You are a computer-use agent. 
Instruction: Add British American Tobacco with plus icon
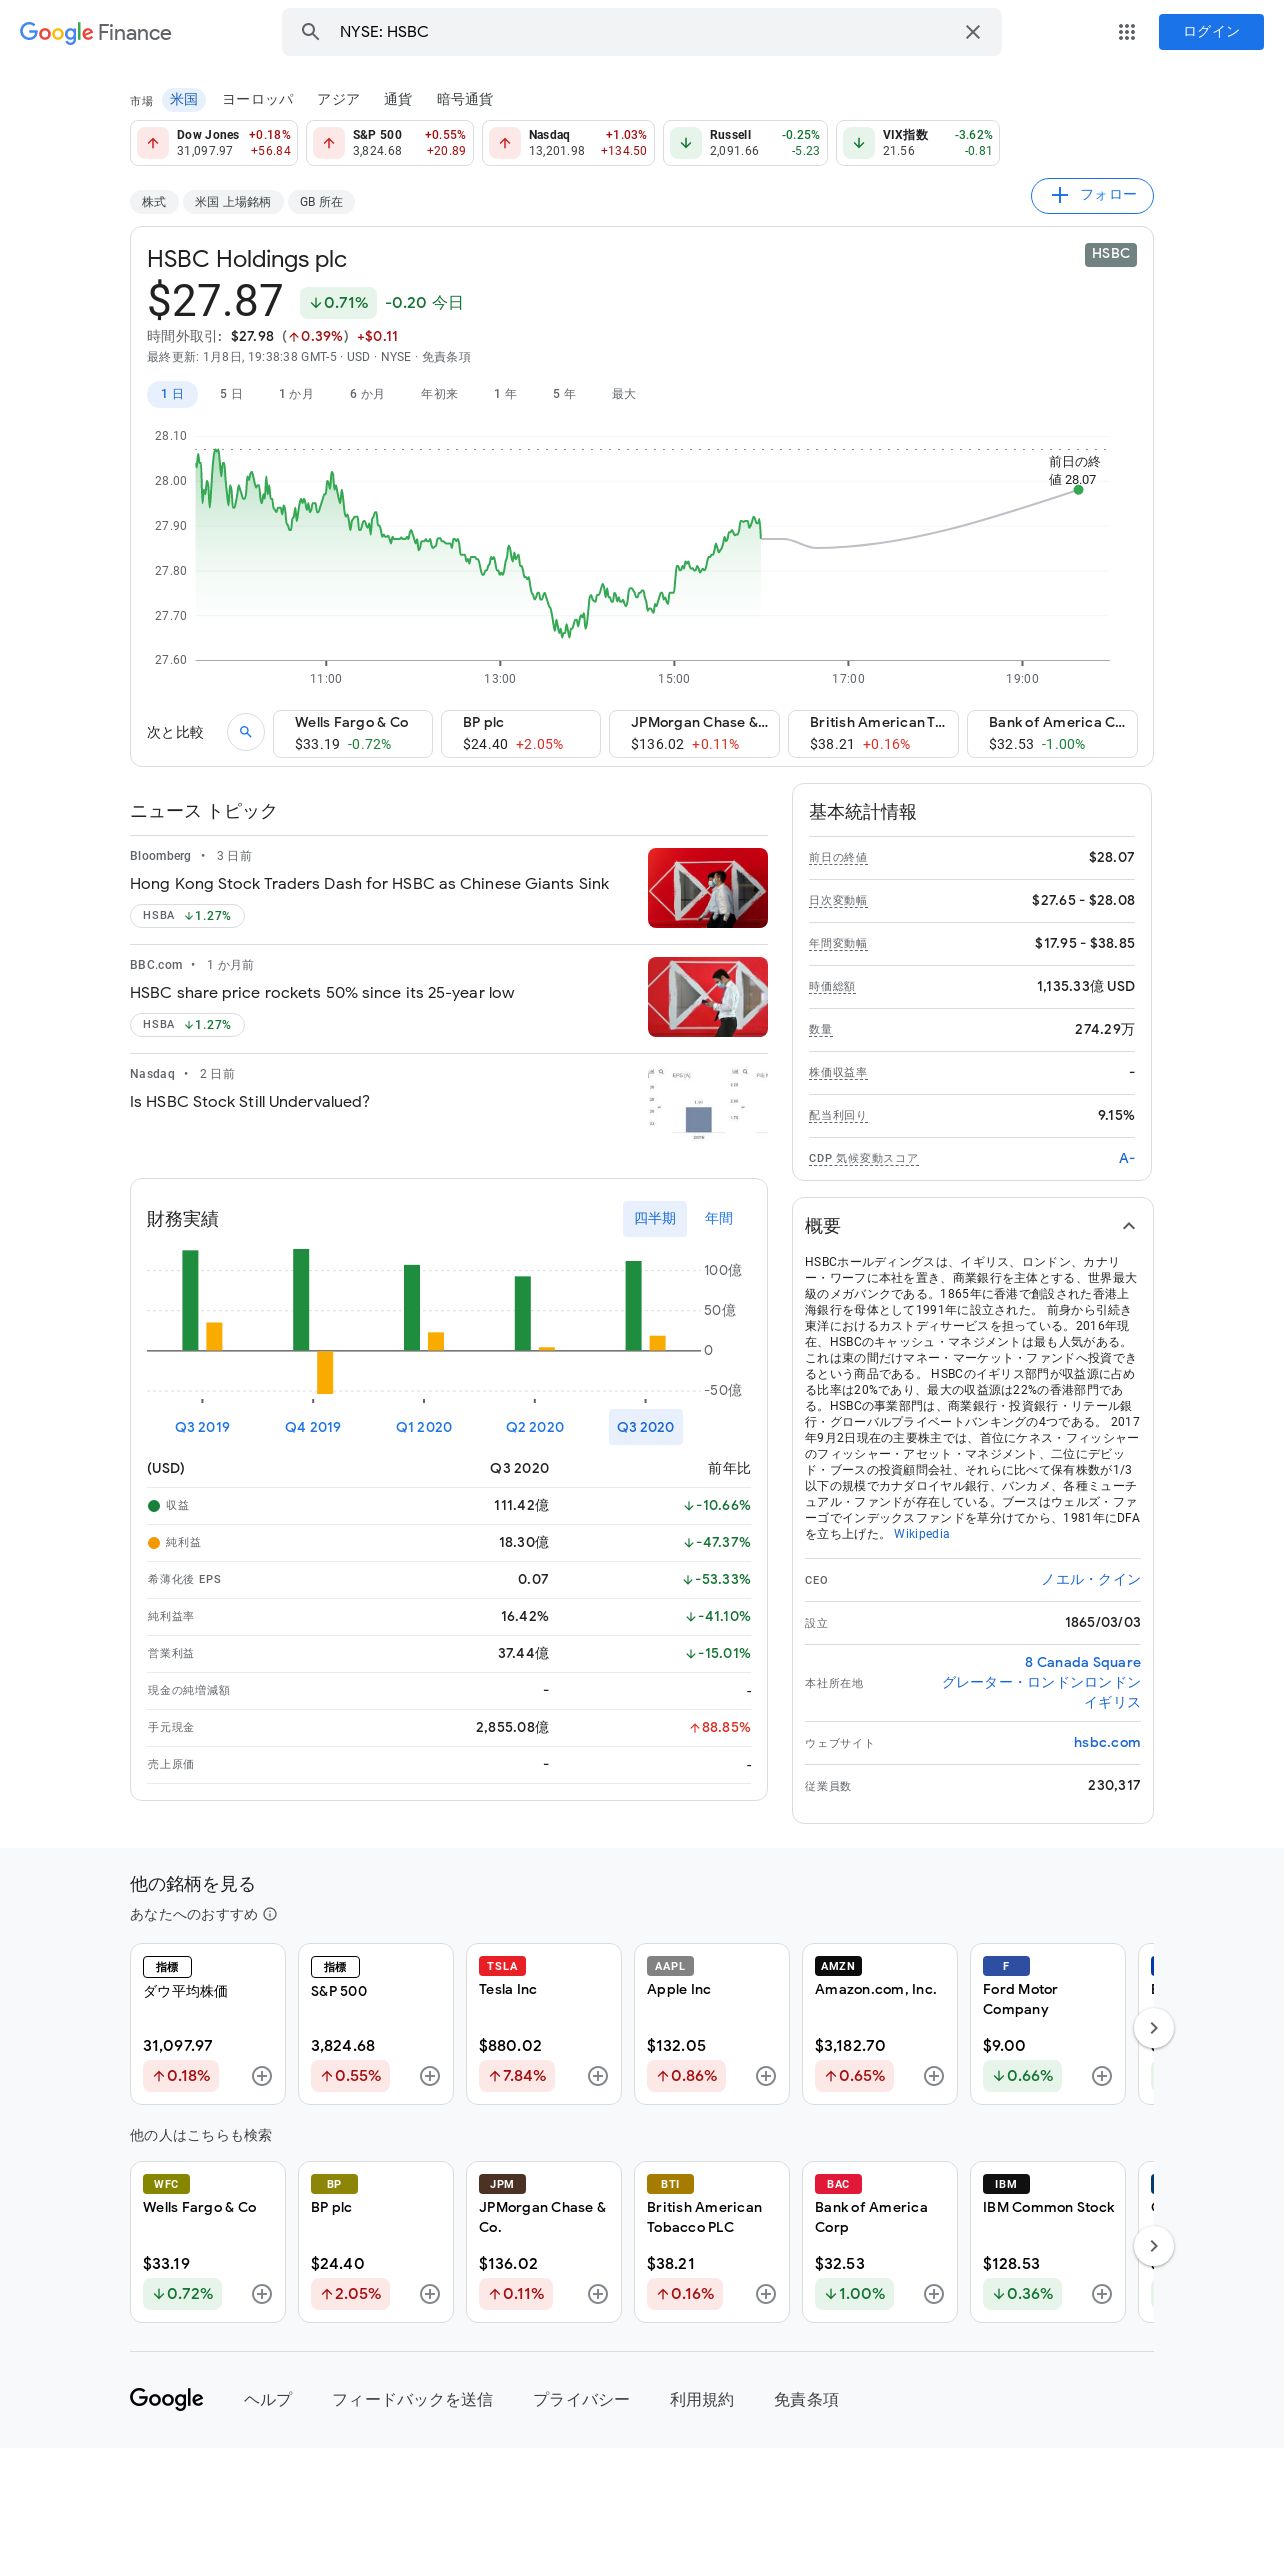766,2294
